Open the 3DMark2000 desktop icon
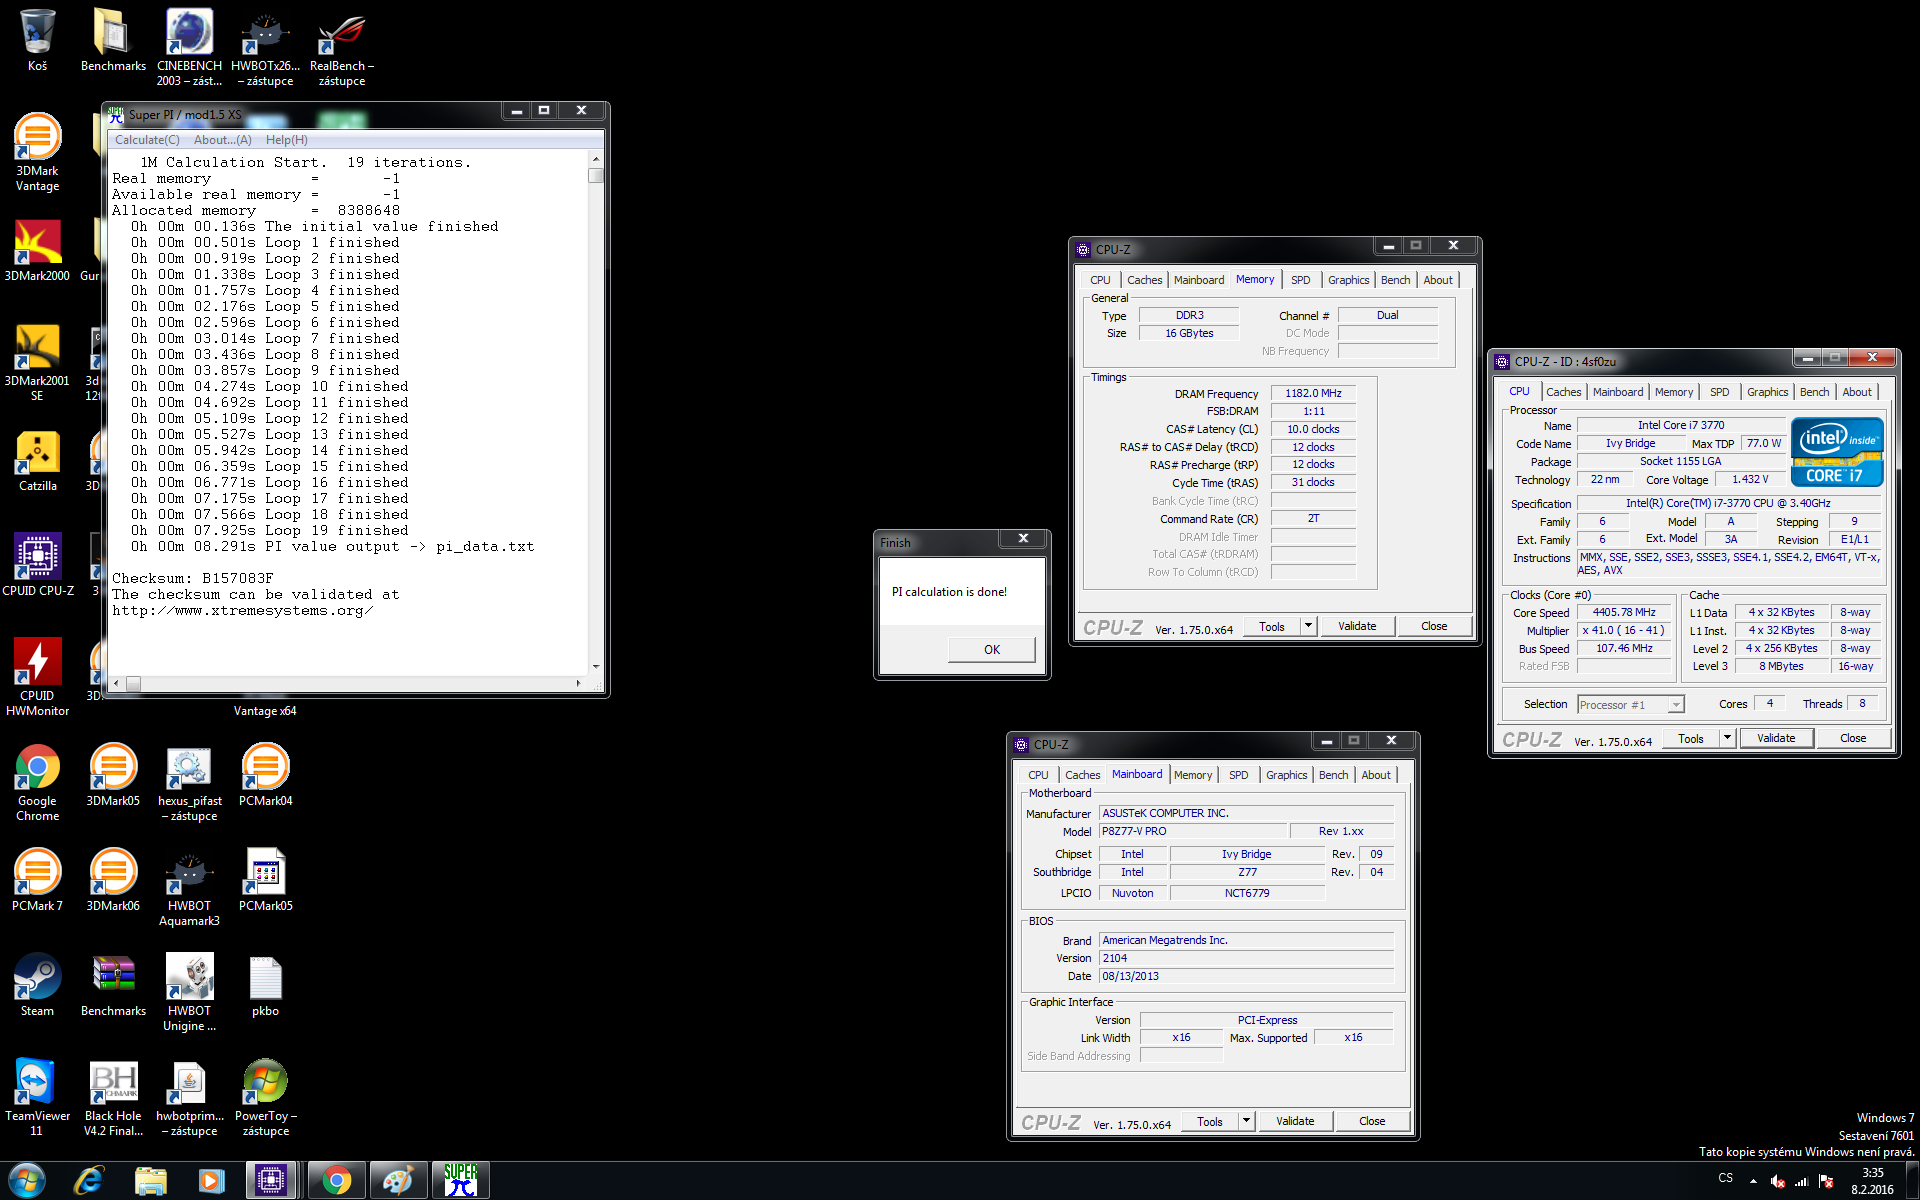The height and width of the screenshot is (1200, 1920). 37,250
